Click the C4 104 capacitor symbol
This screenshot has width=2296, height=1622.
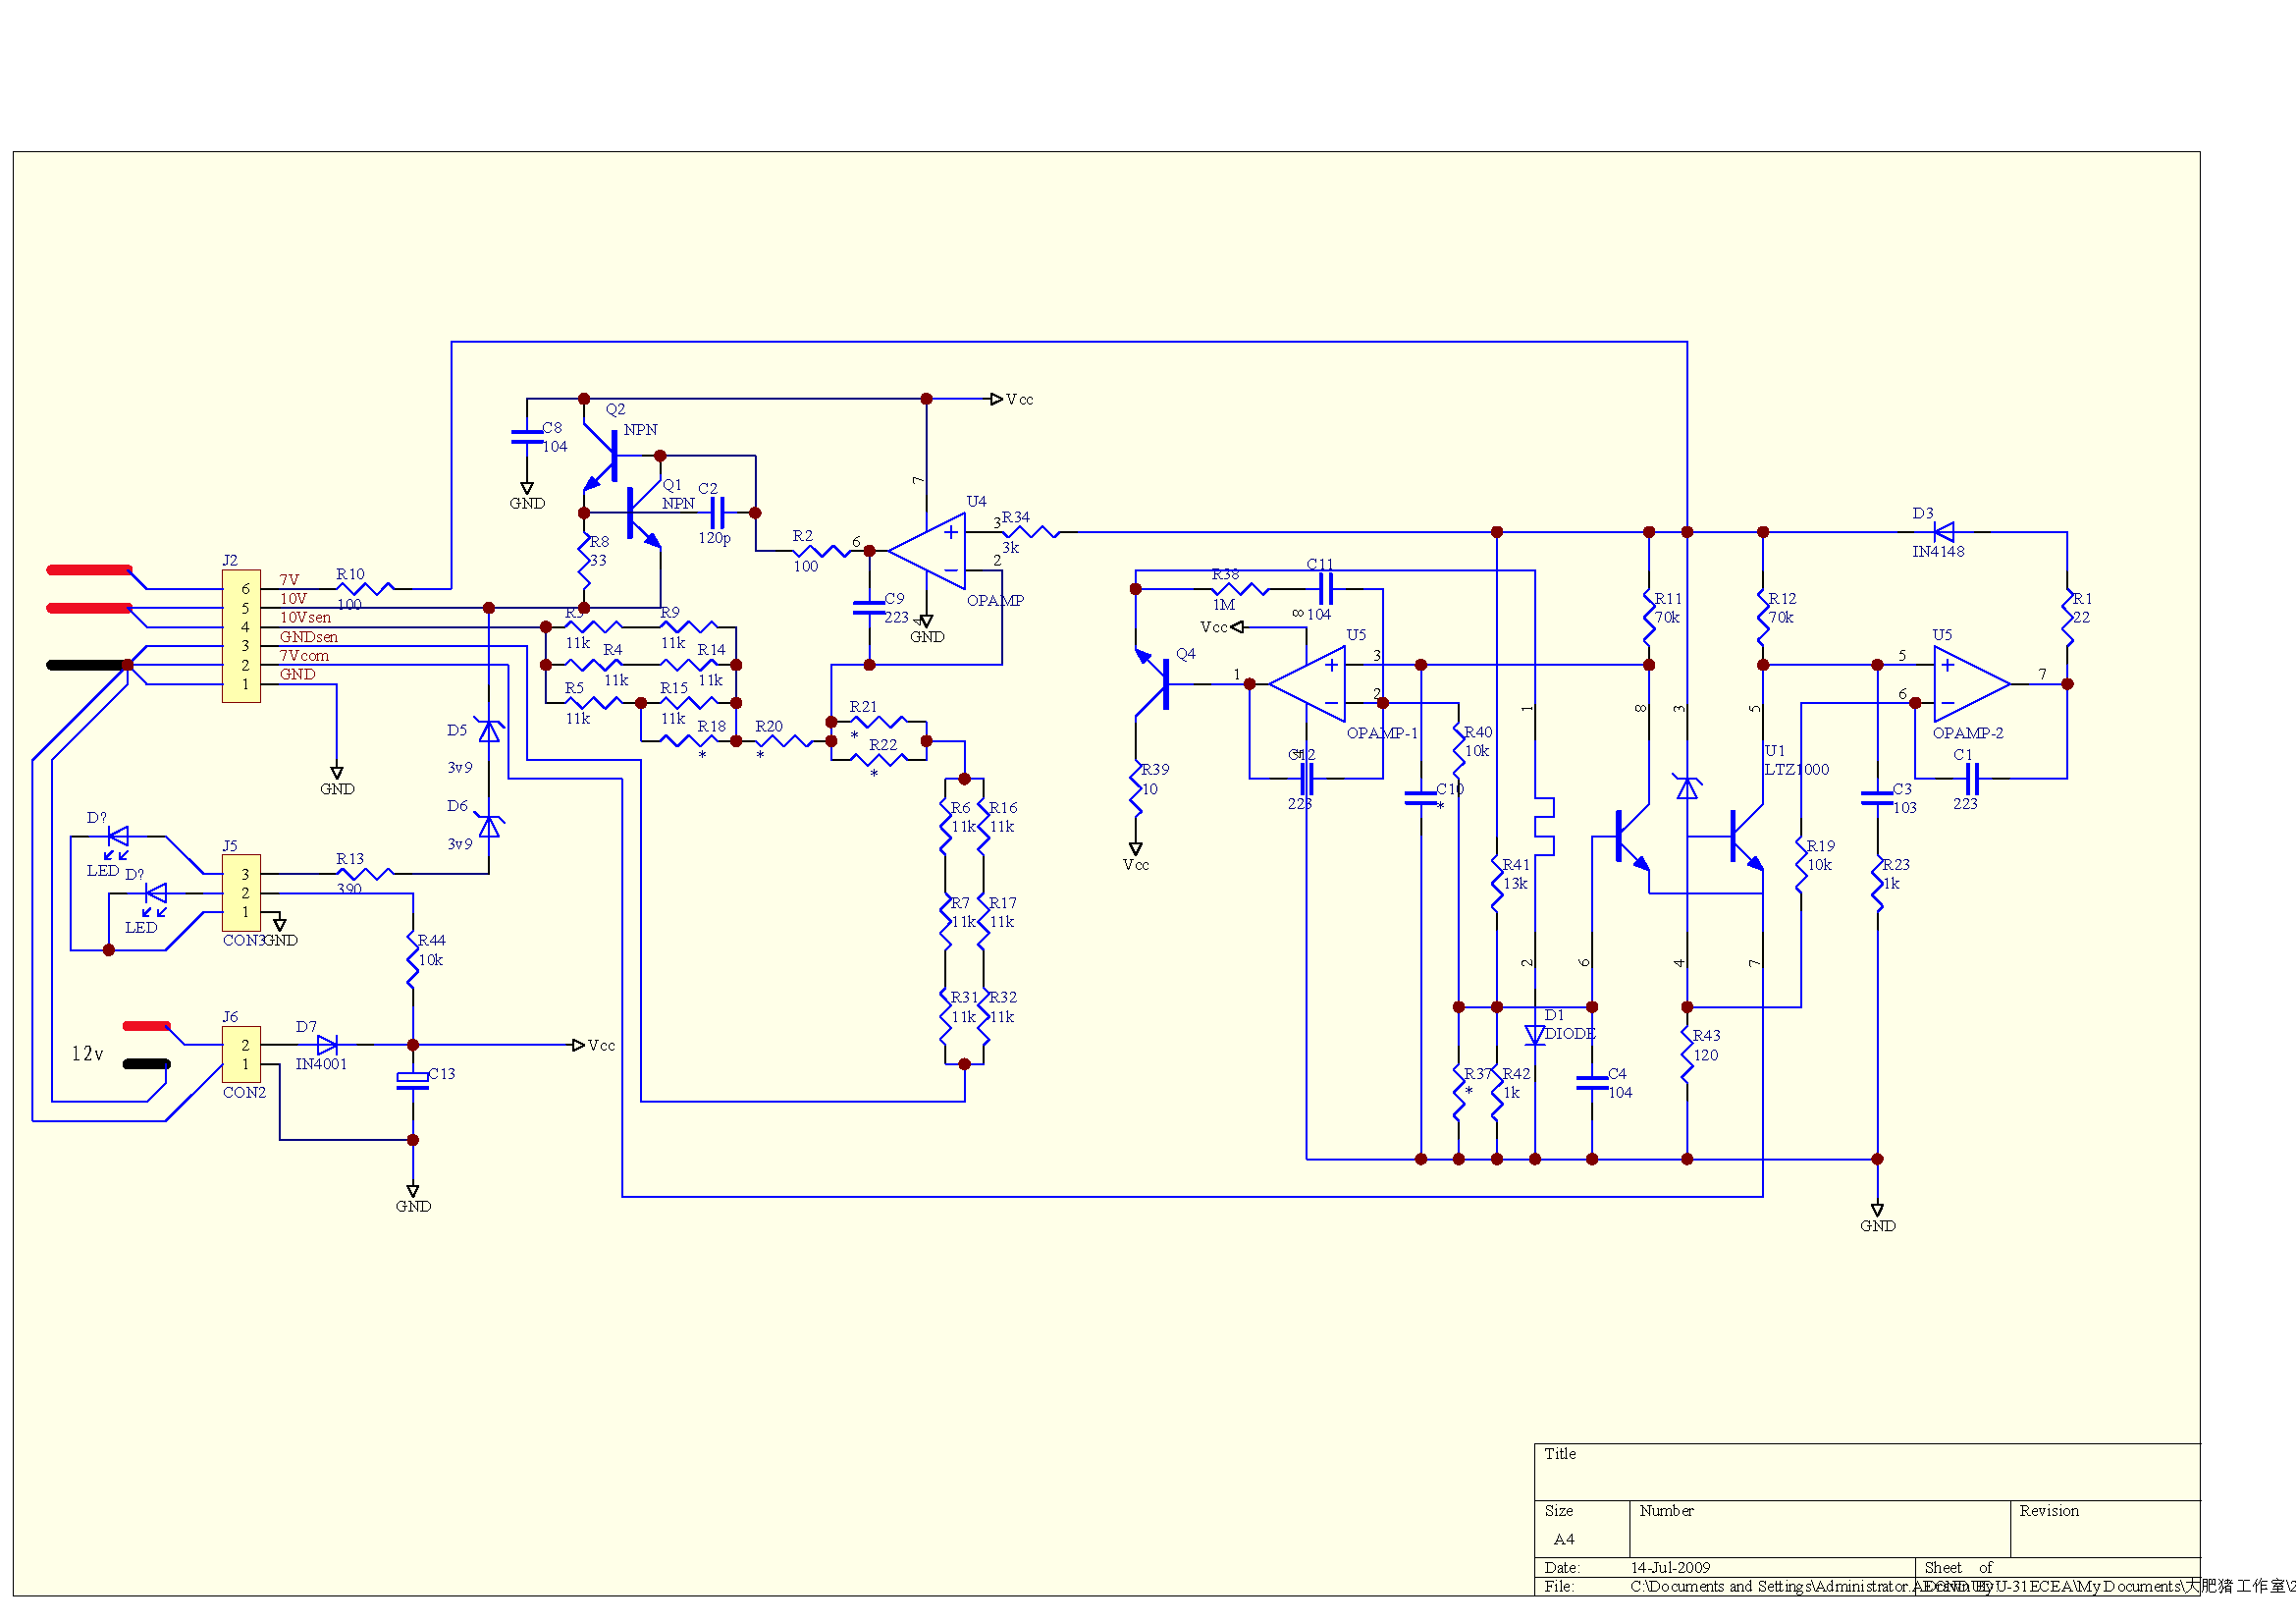point(1592,1083)
